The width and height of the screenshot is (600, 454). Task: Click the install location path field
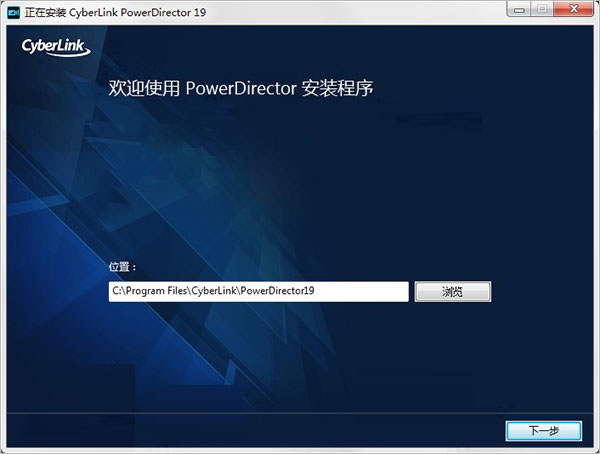pos(259,292)
